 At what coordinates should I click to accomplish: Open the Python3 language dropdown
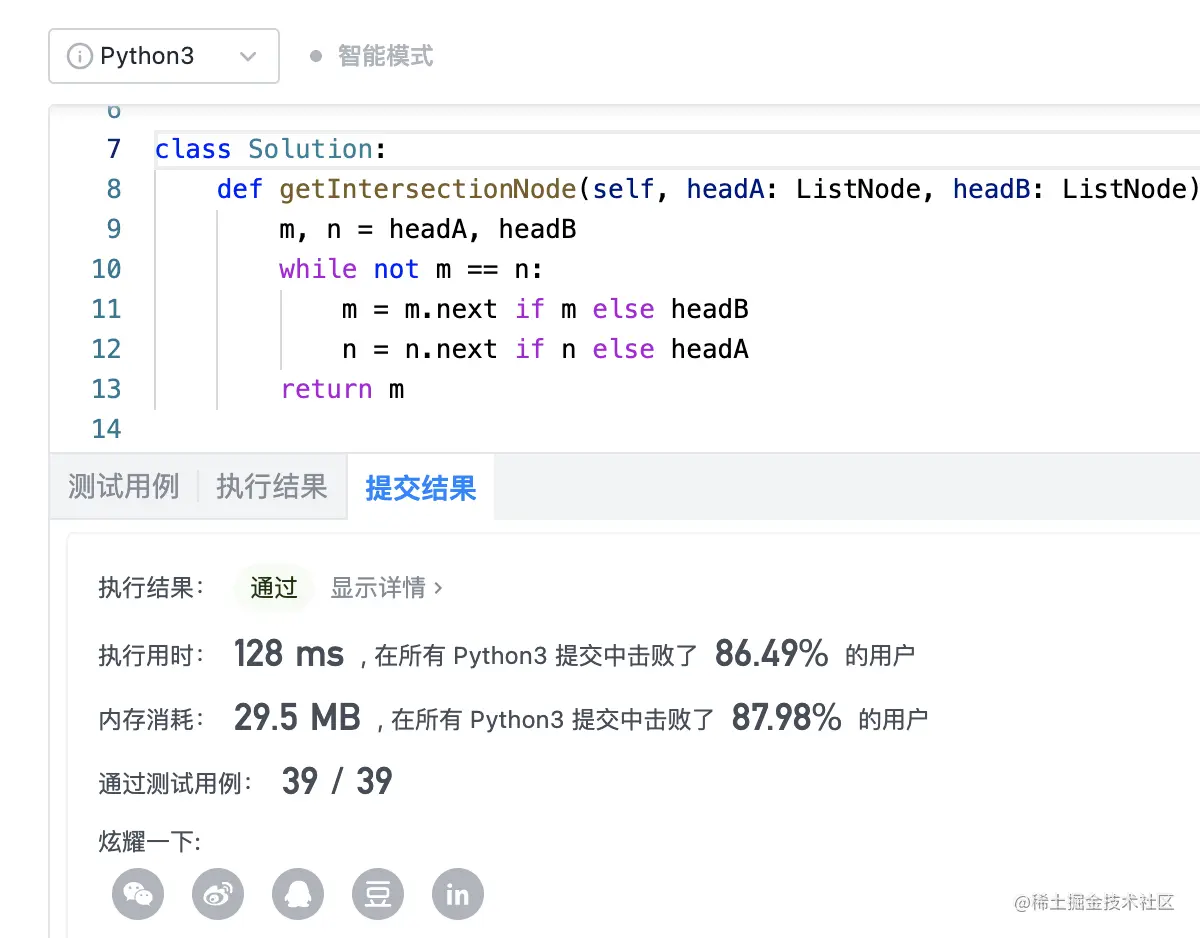[x=164, y=56]
